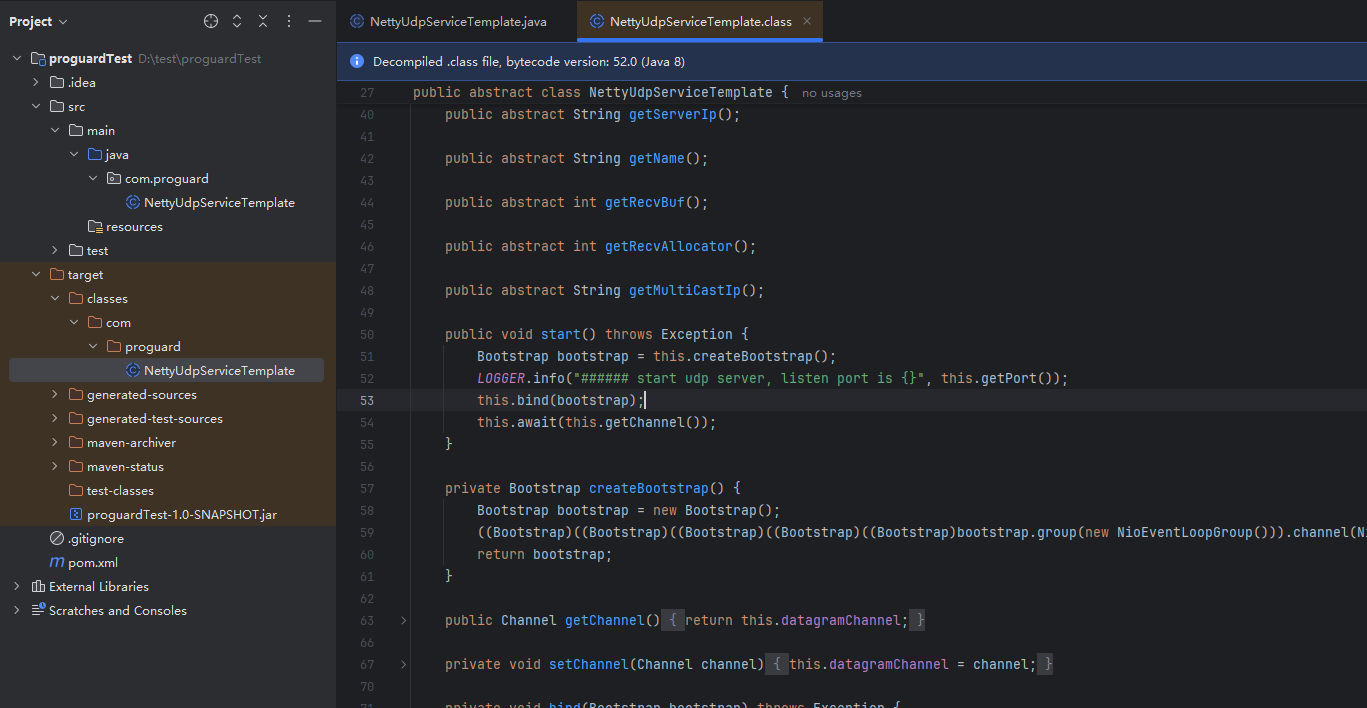This screenshot has height=708, width=1367.
Task: Click getMultiCastIp method name
Action: 684,291
